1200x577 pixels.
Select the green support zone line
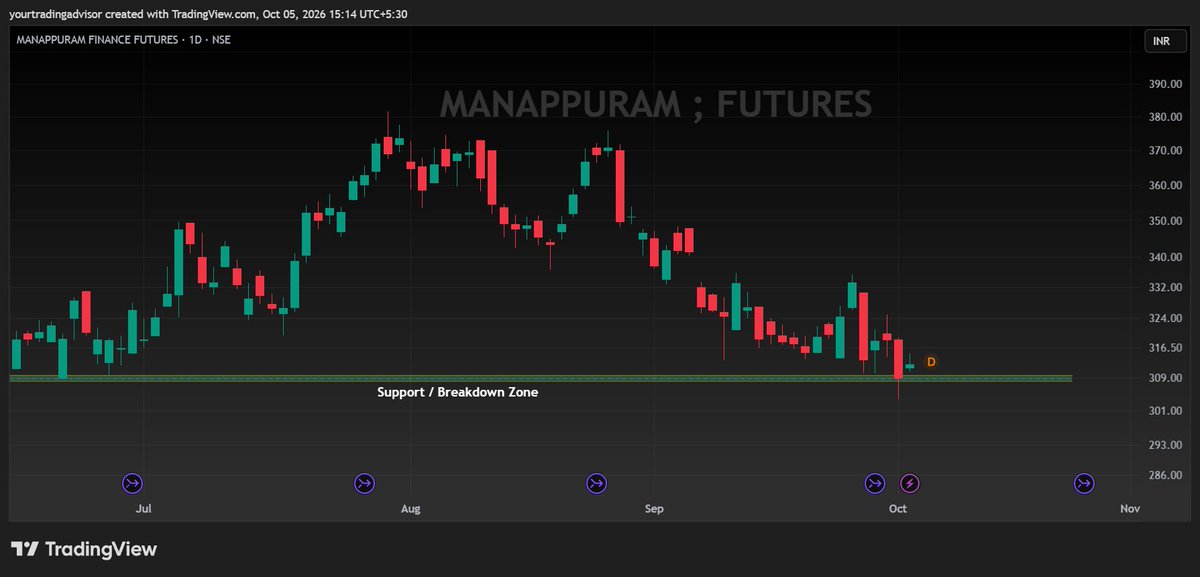tap(541, 378)
